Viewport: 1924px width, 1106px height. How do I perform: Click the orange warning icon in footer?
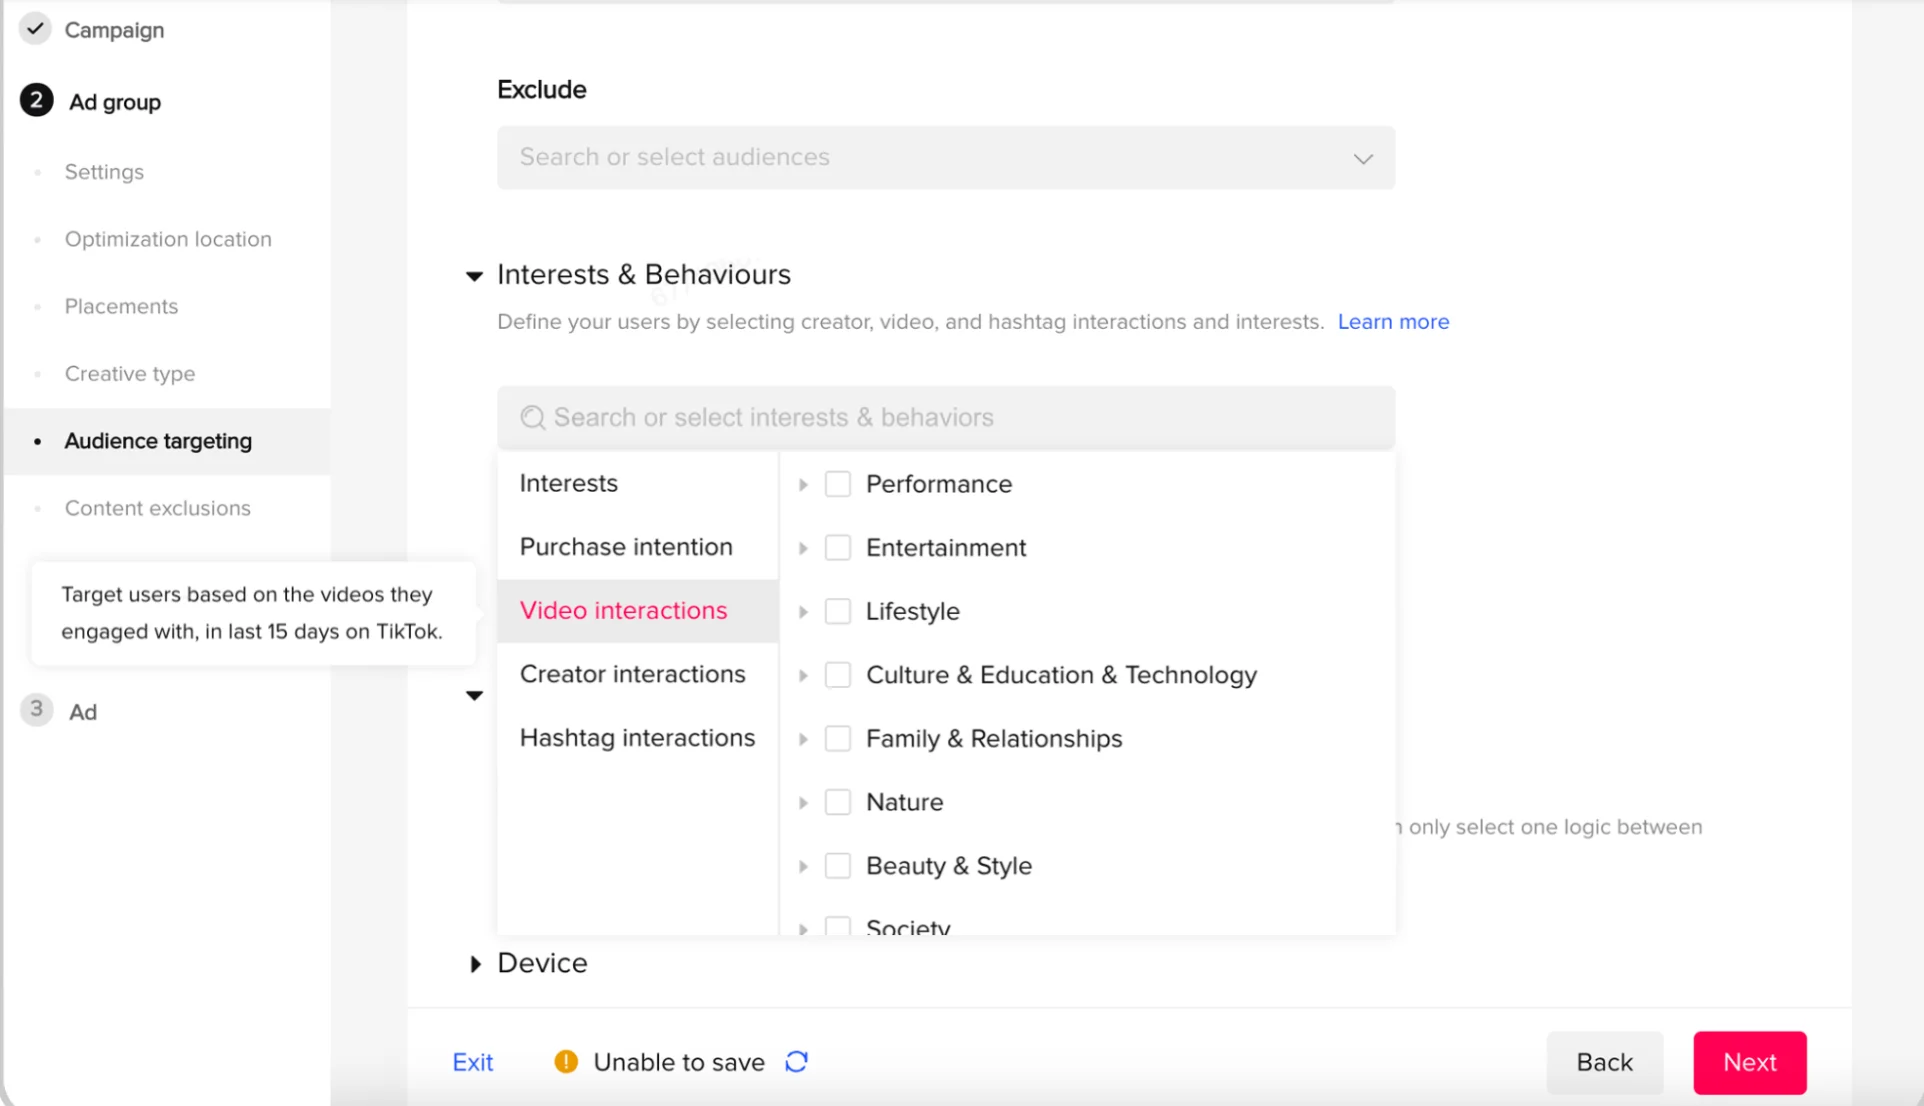(x=566, y=1062)
